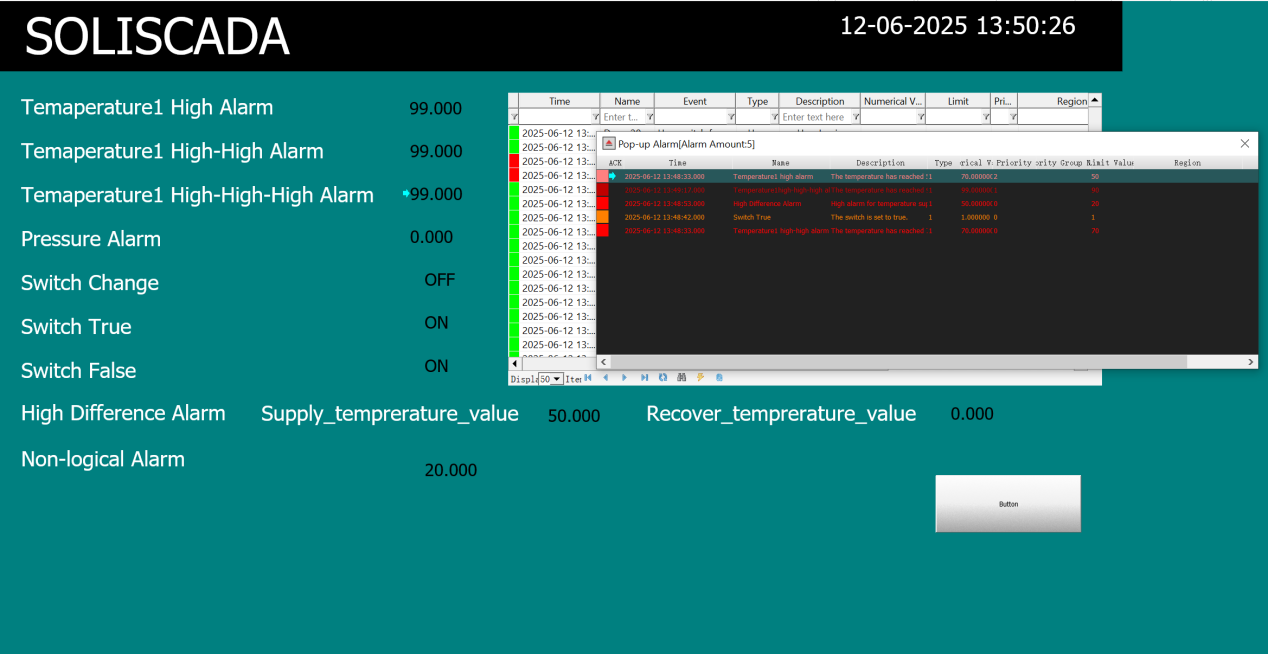Screen dimensions: 1268x654
Task: Click the Button control
Action: click(x=1008, y=503)
